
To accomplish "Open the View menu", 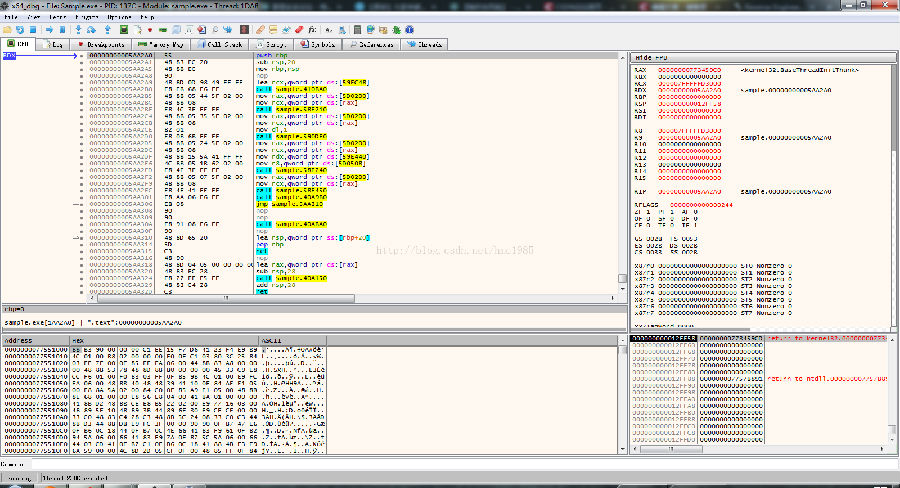I will pos(34,17).
